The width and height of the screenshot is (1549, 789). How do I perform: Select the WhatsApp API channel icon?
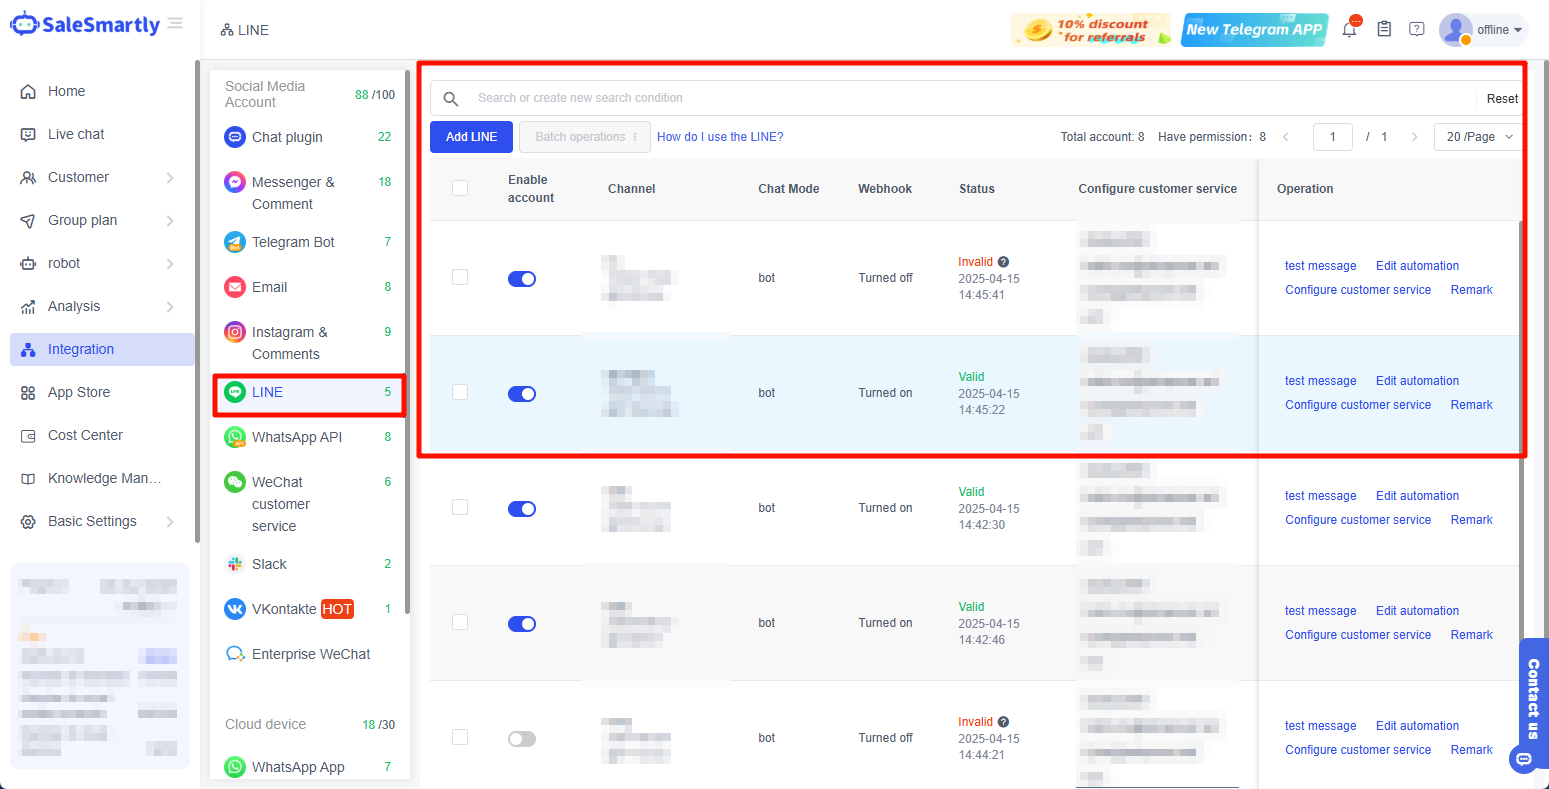[235, 437]
